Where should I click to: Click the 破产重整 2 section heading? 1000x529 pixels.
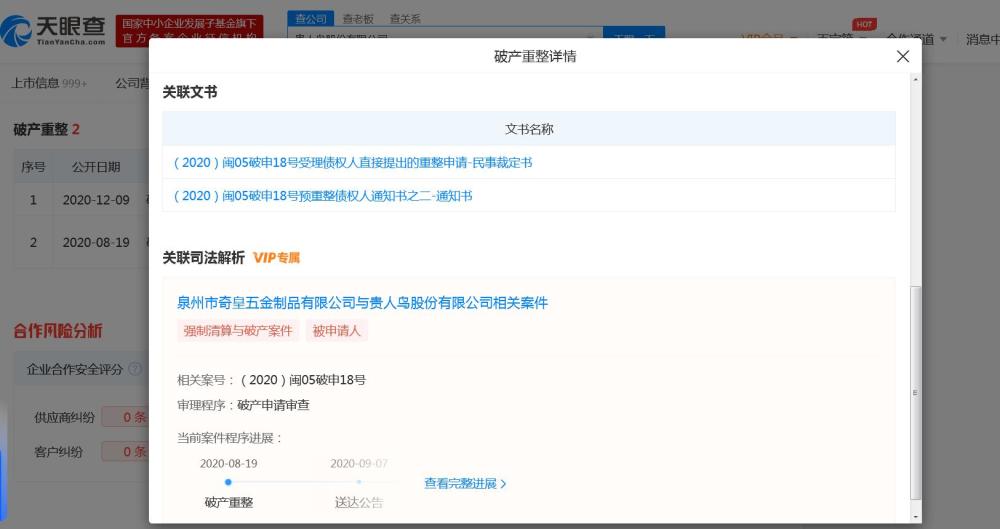[47, 130]
